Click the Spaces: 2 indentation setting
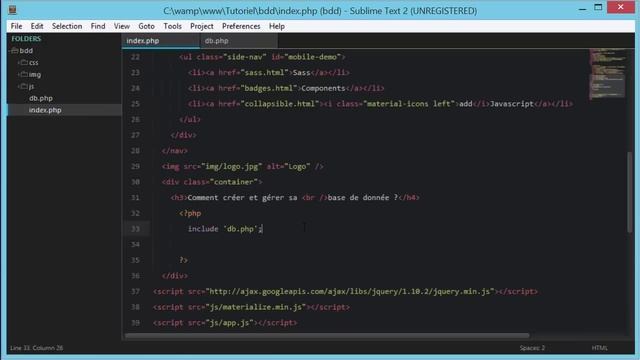Image resolution: width=640 pixels, height=360 pixels. tap(532, 348)
